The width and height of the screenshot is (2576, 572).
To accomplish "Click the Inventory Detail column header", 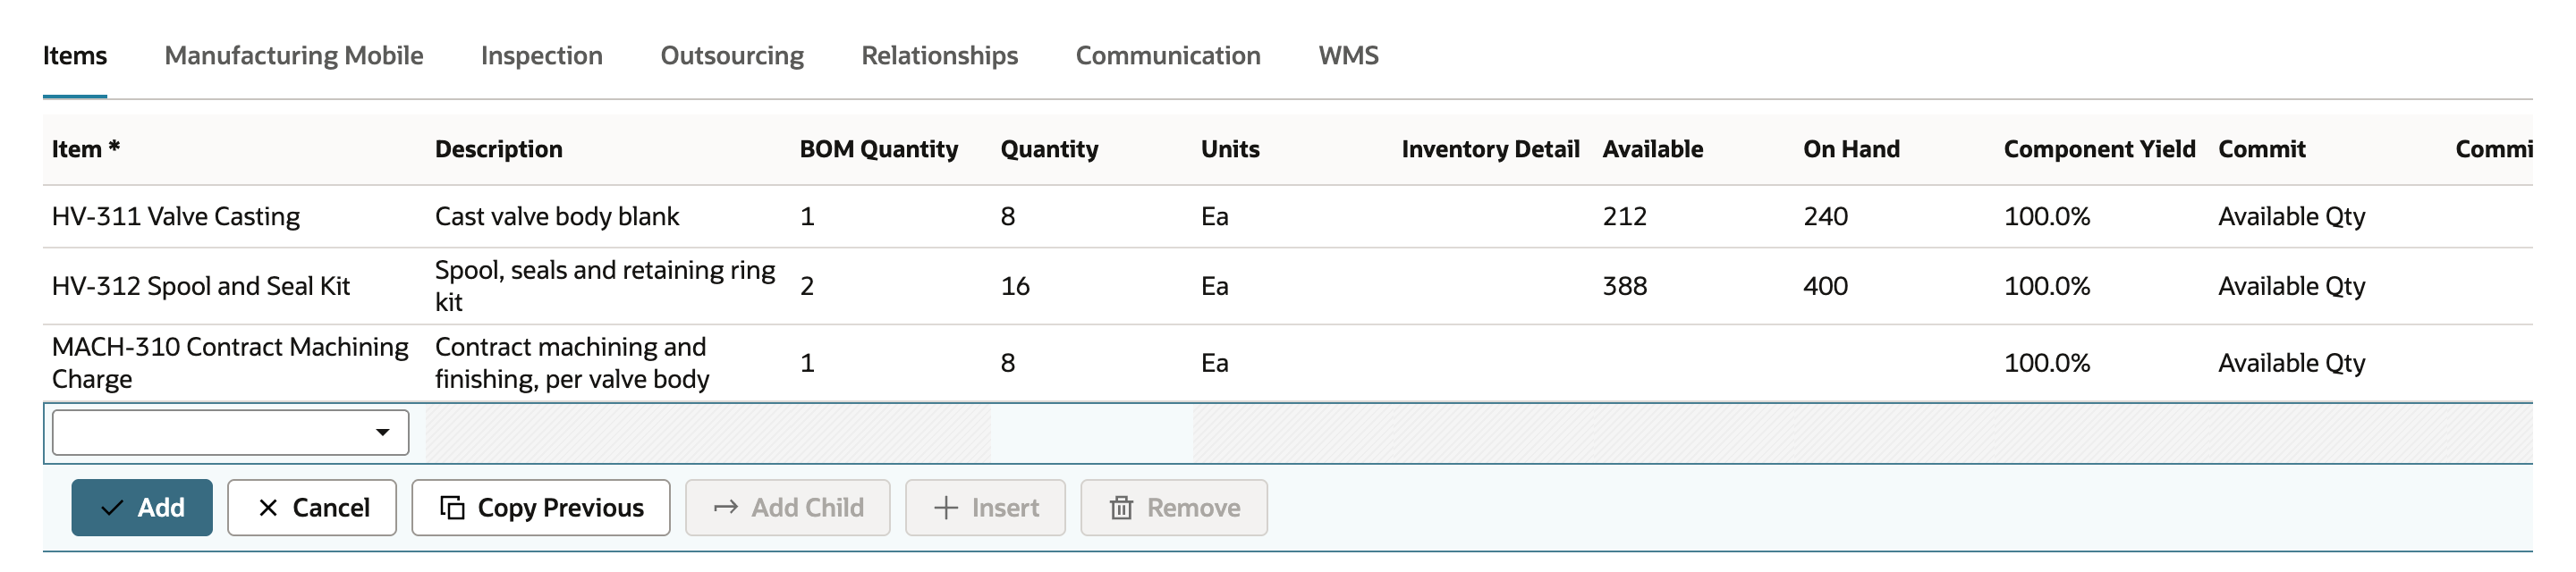I will tap(1491, 150).
